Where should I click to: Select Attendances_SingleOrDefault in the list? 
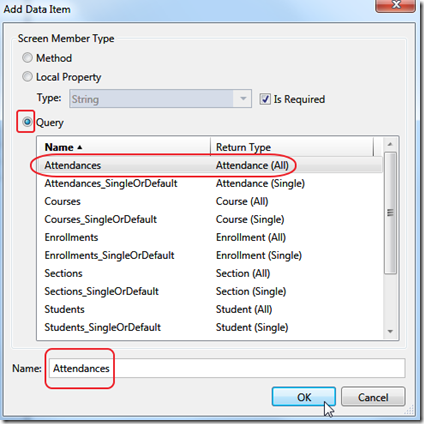click(x=210, y=183)
